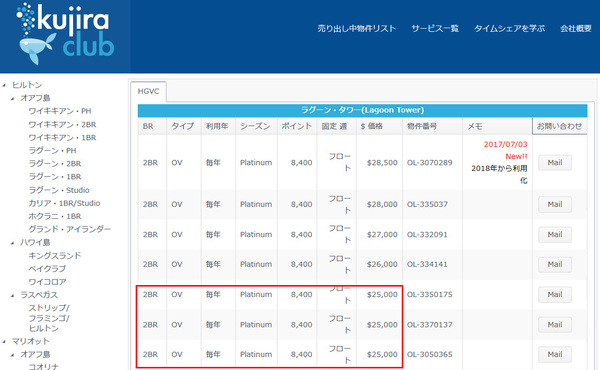Click Mail button for OL-3050365
The width and height of the screenshot is (600, 370).
tap(555, 354)
